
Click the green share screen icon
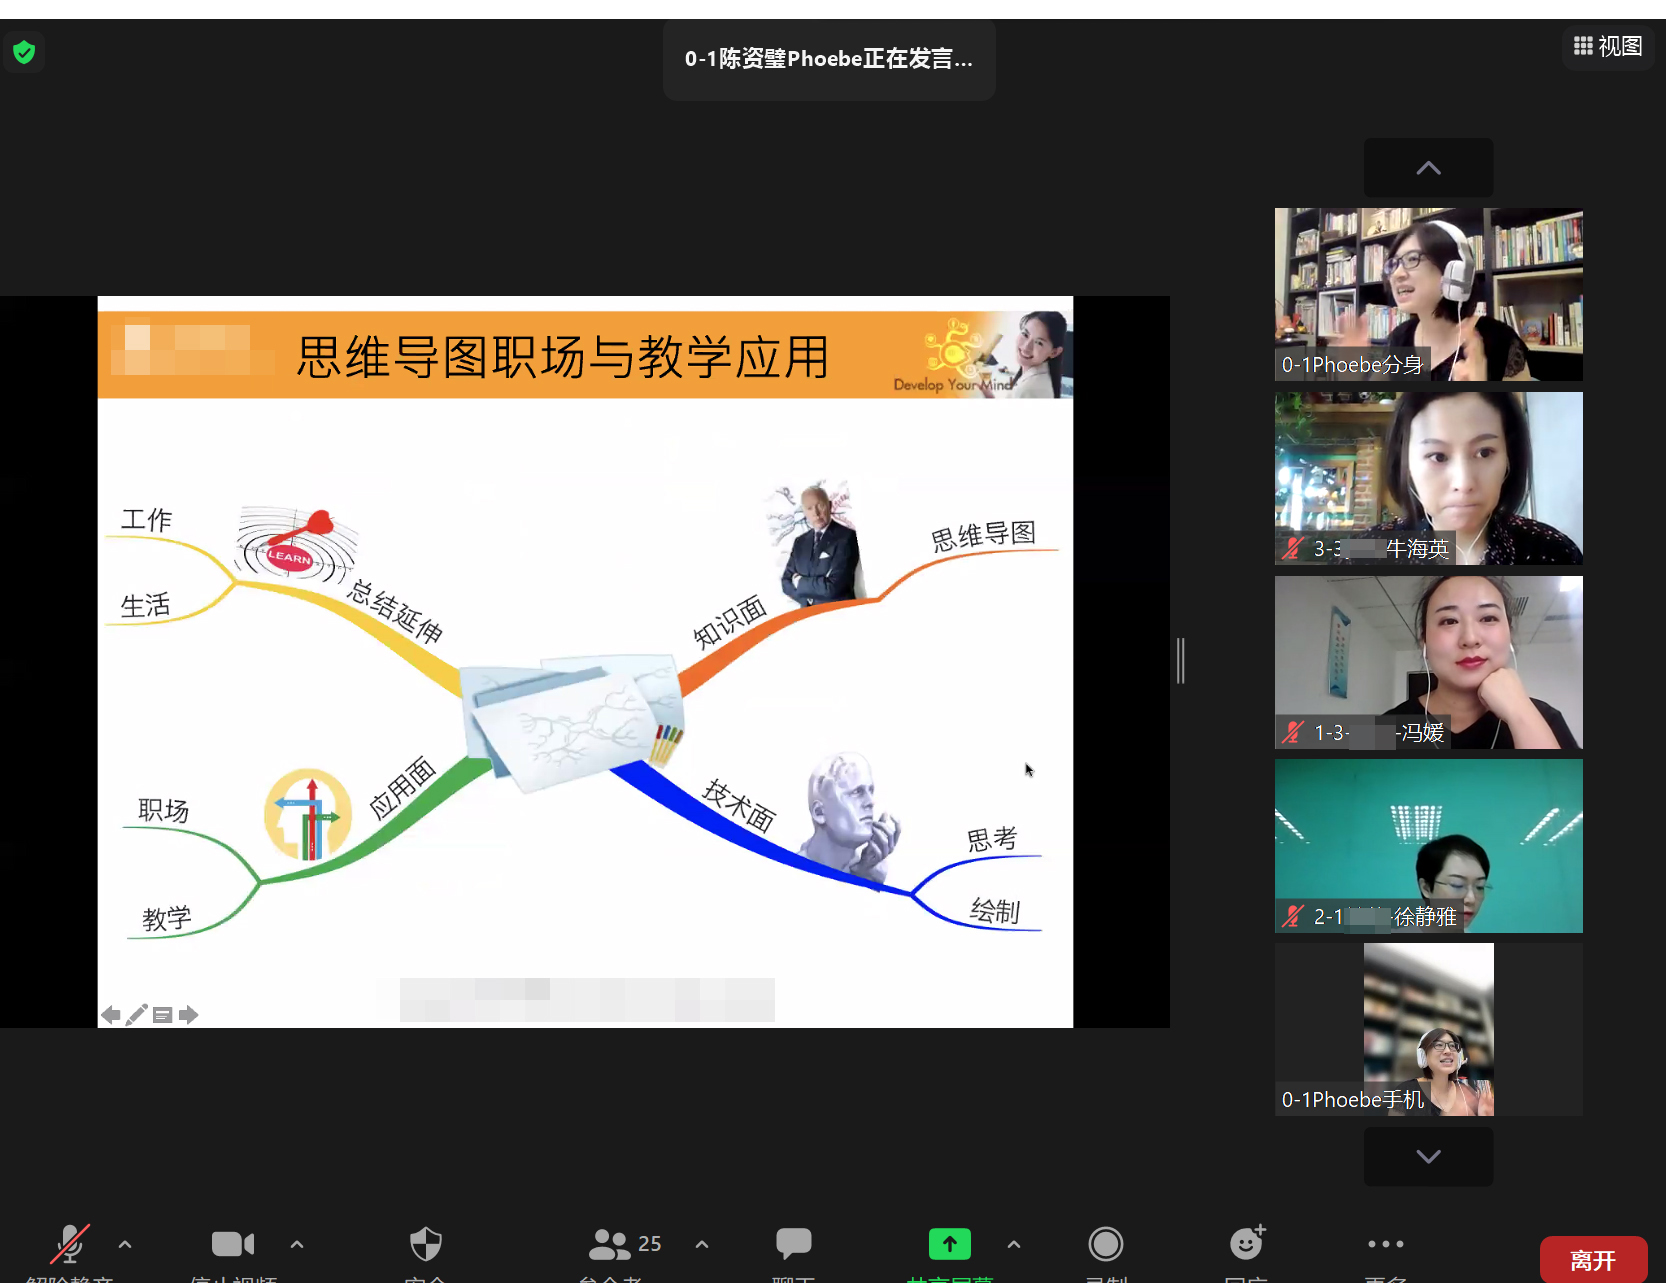[x=949, y=1244]
